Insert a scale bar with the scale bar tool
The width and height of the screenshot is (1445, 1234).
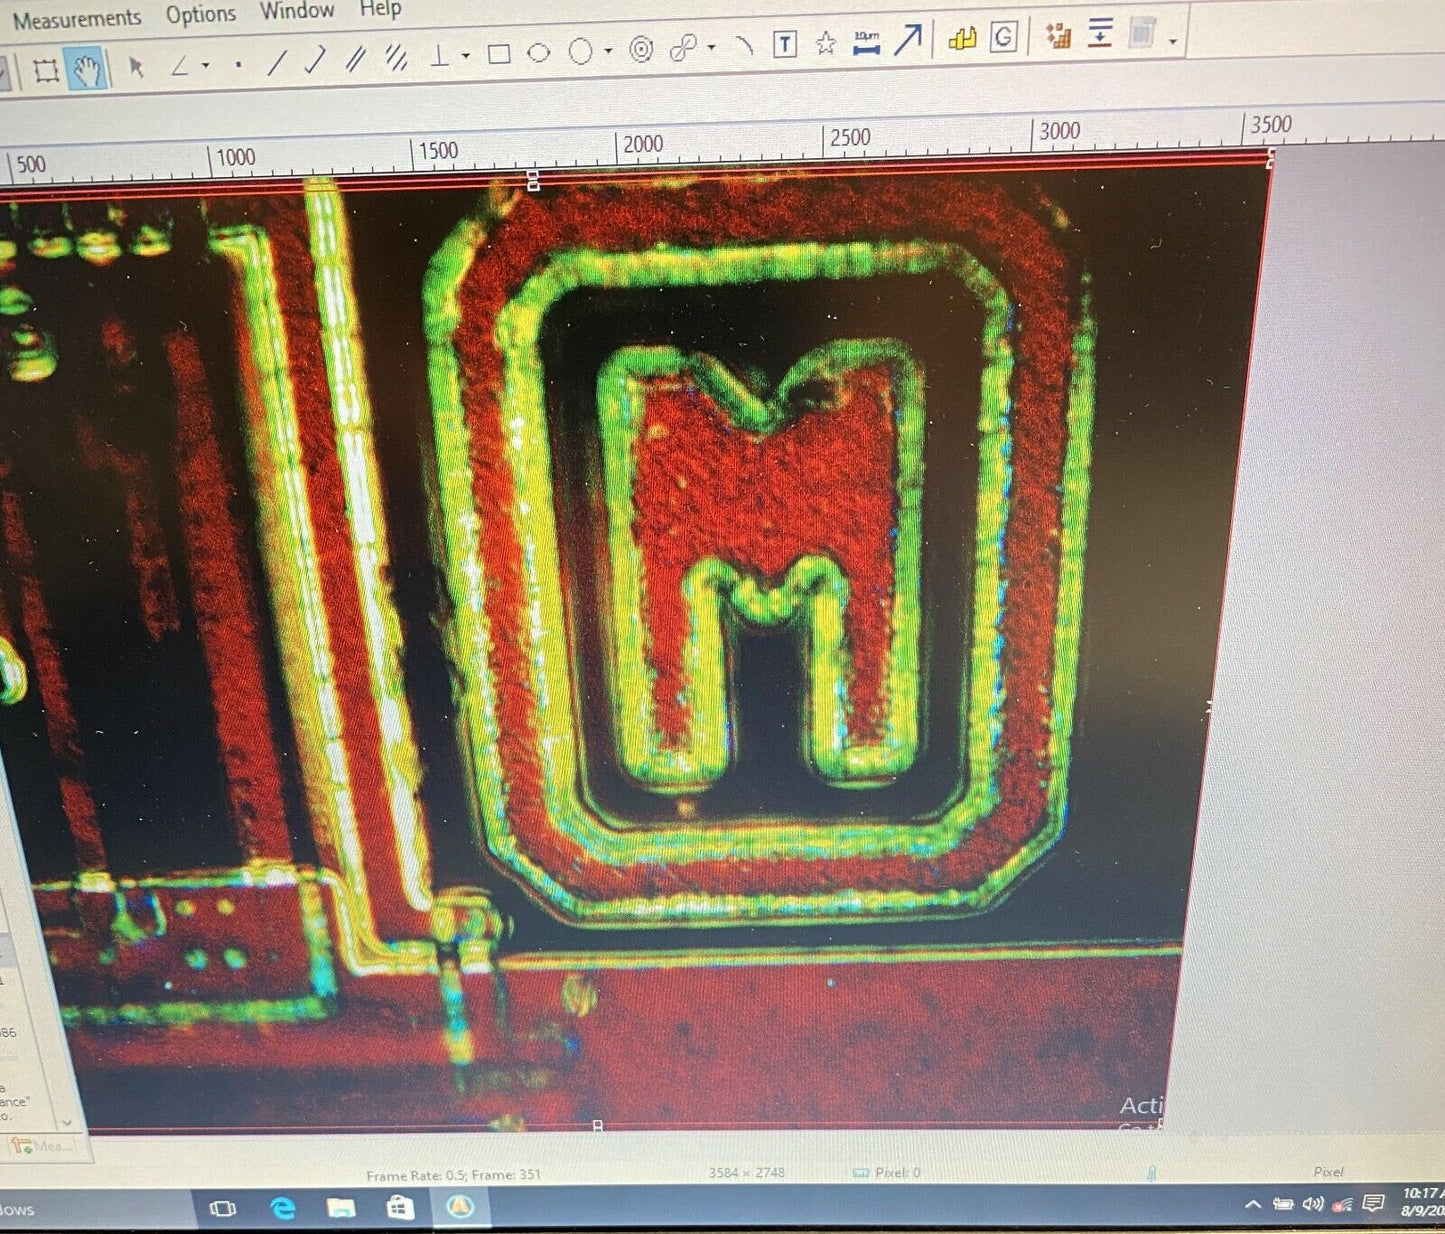866,42
